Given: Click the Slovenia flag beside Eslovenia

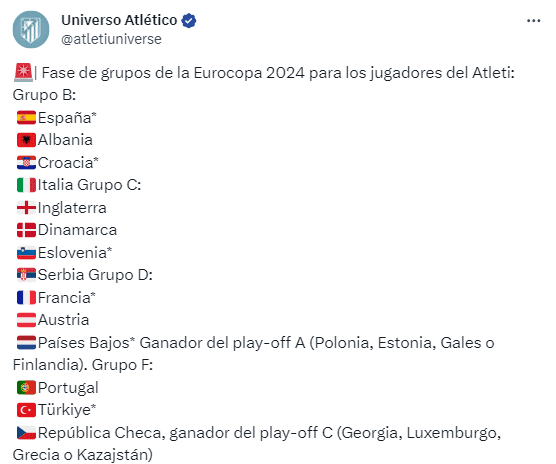Looking at the screenshot, I should [x=26, y=253].
